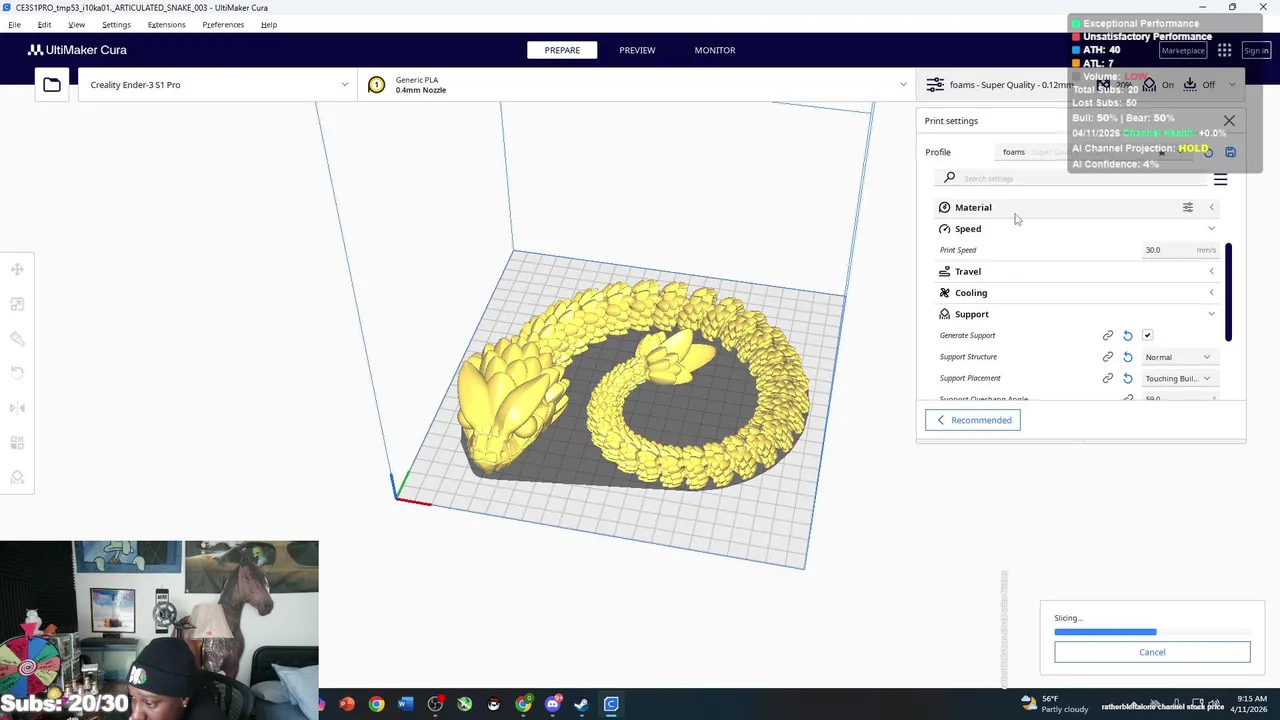This screenshot has height=720, width=1280.
Task: Select the Rotate tool in left toolbar
Action: tap(17, 373)
